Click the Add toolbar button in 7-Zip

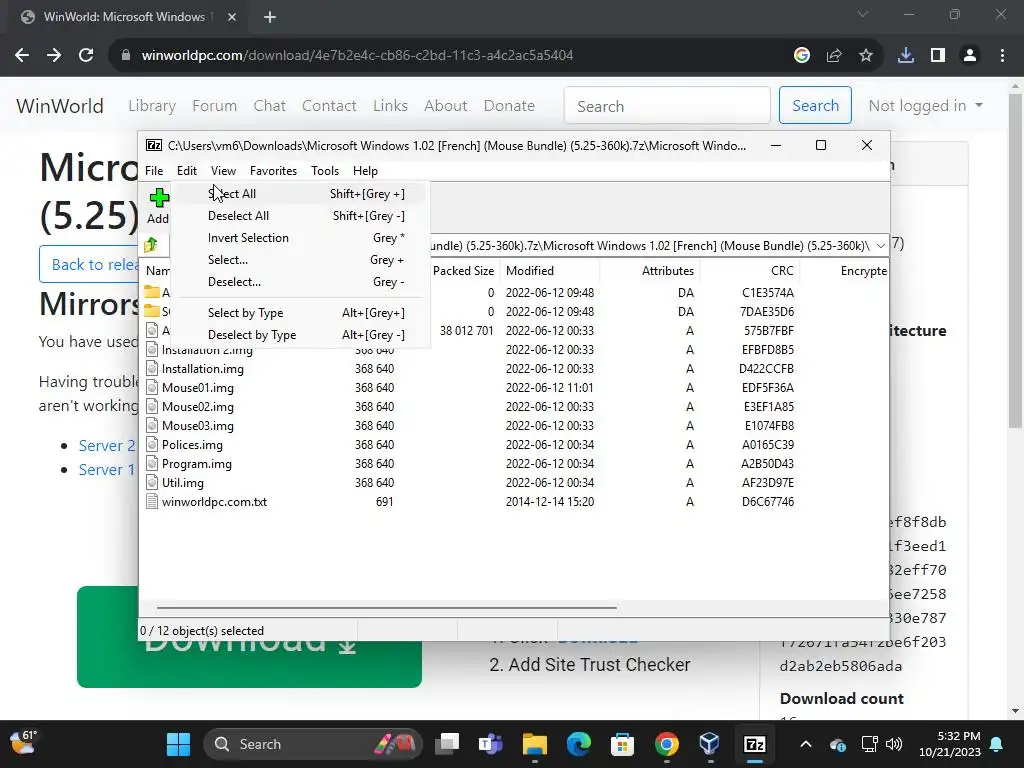158,206
